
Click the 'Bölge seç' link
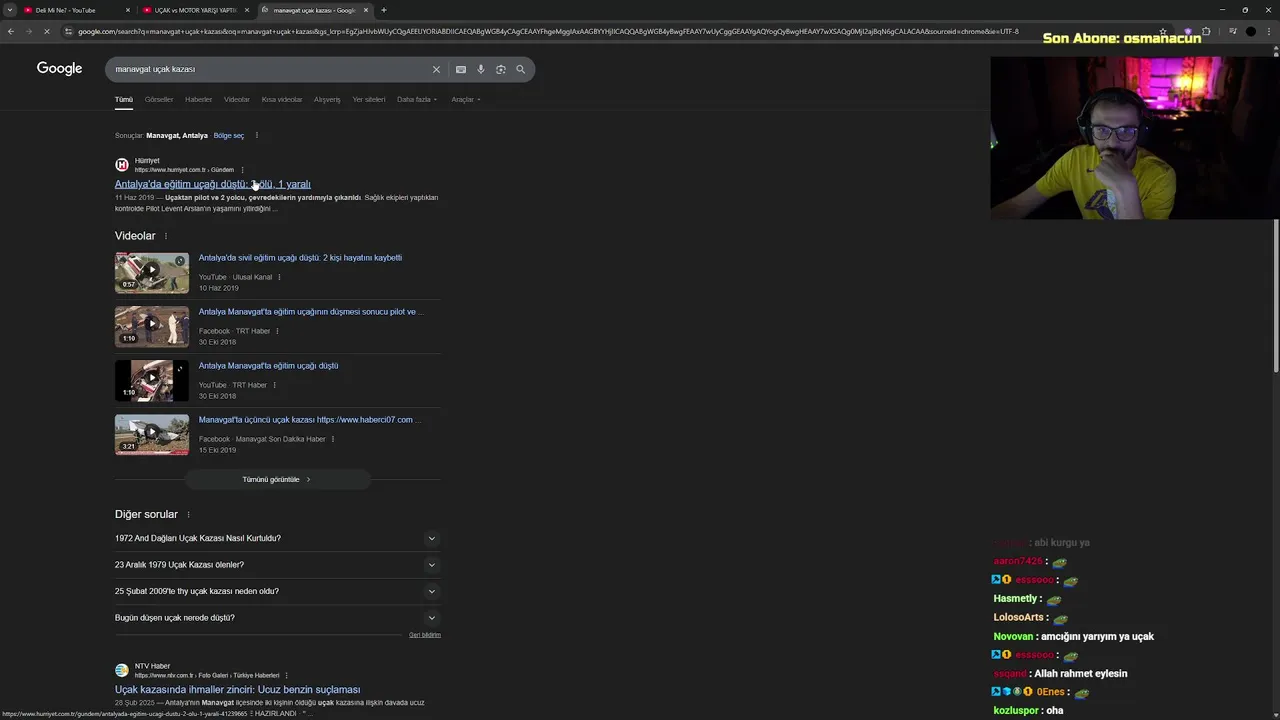coord(229,135)
